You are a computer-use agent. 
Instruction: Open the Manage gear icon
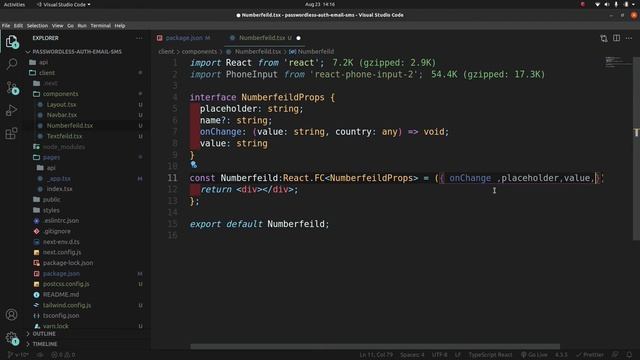pos(11,338)
